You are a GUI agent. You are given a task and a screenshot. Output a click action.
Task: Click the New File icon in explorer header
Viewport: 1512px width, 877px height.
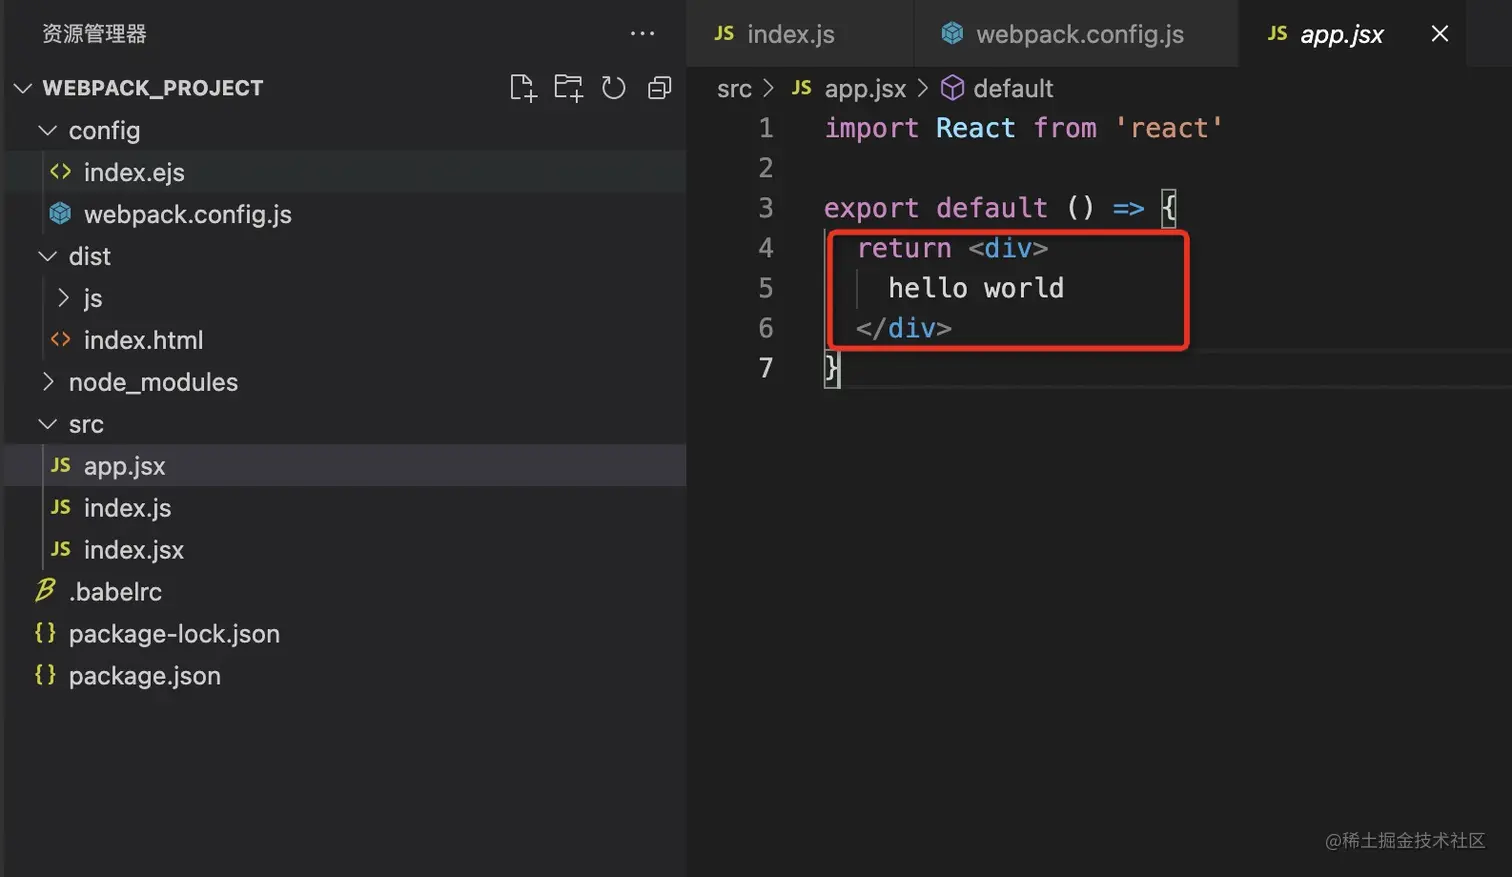point(523,88)
